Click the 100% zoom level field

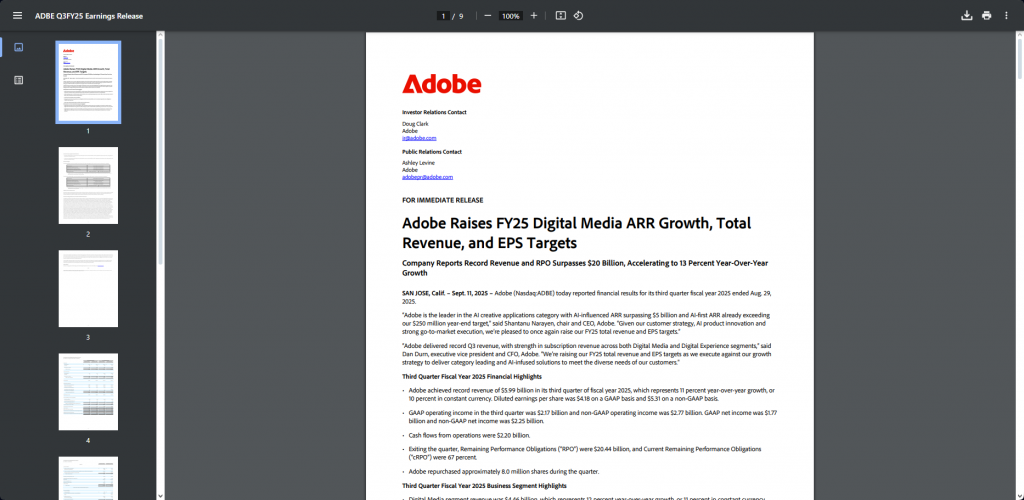click(x=511, y=16)
